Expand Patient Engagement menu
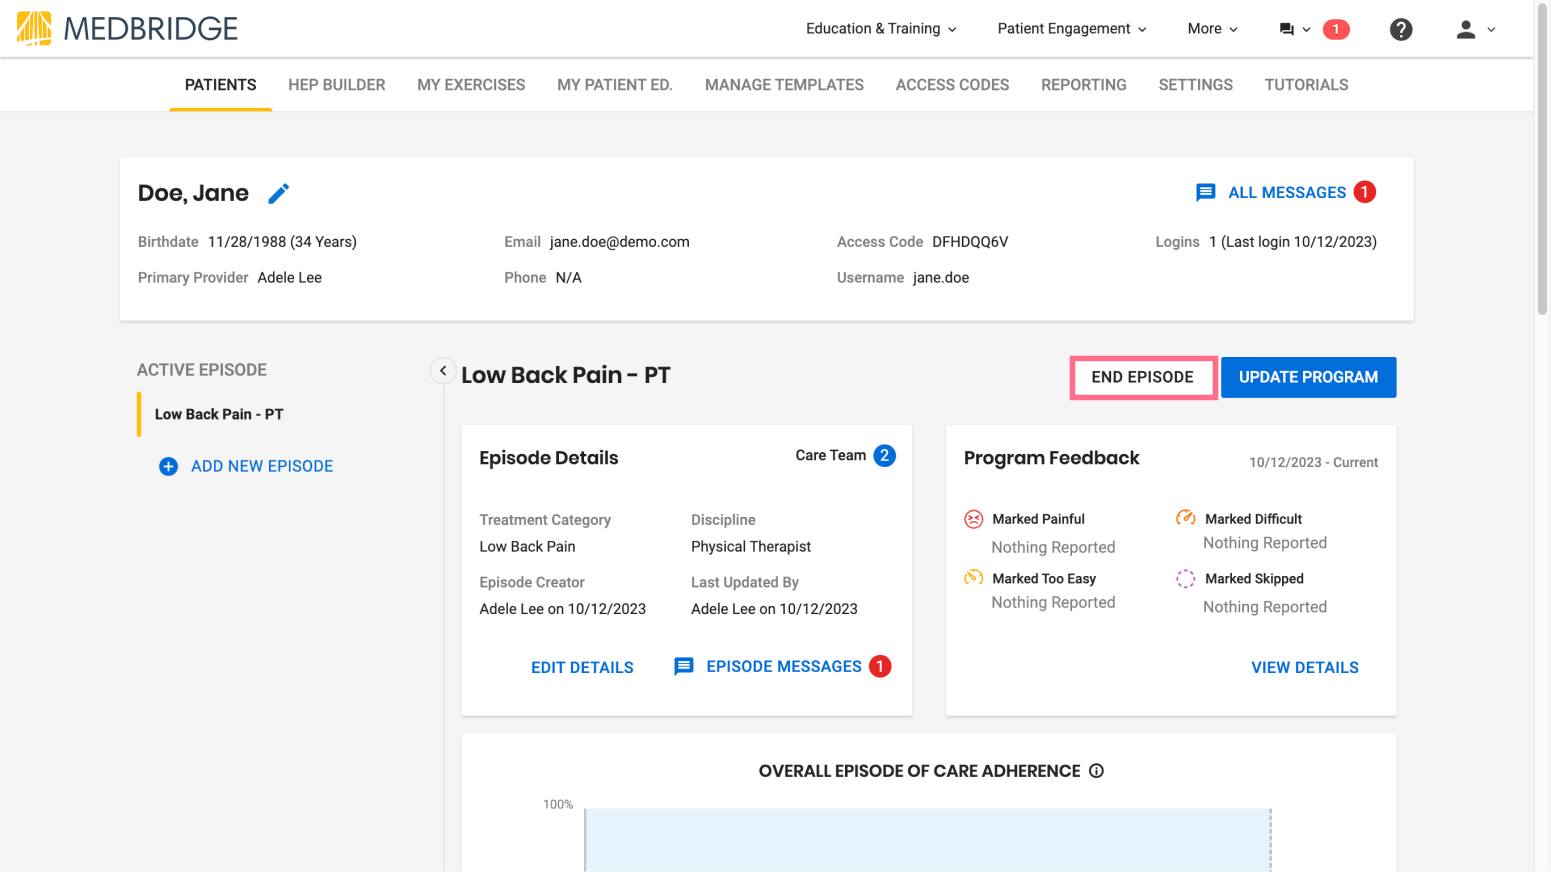Viewport: 1551px width, 872px height. pos(1071,29)
